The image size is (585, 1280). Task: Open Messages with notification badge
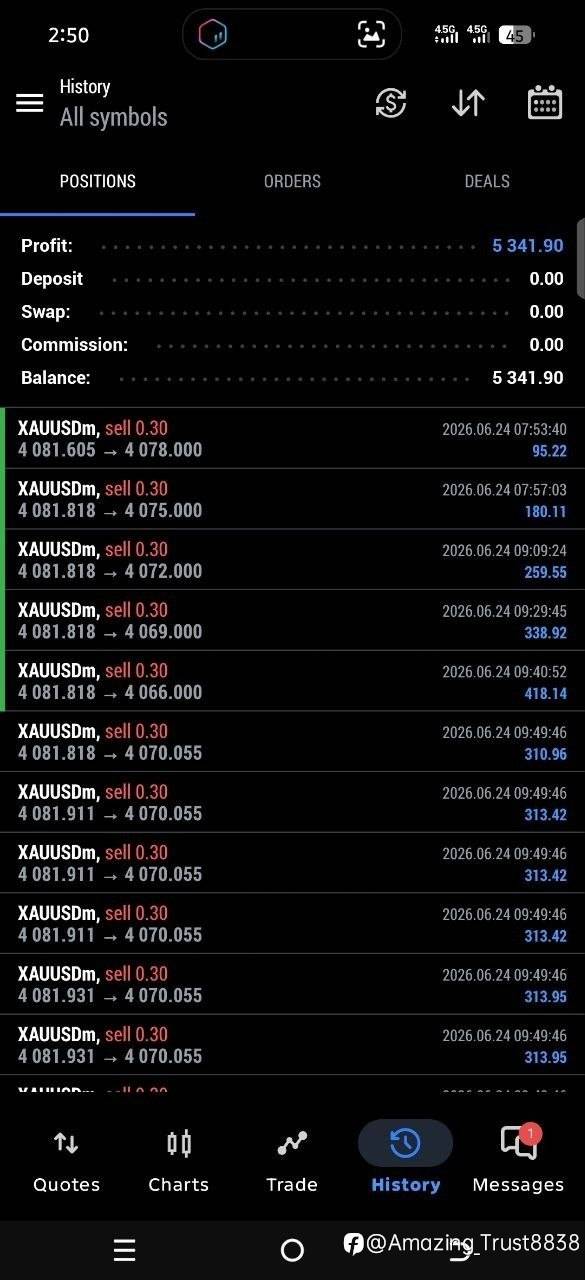(518, 1160)
